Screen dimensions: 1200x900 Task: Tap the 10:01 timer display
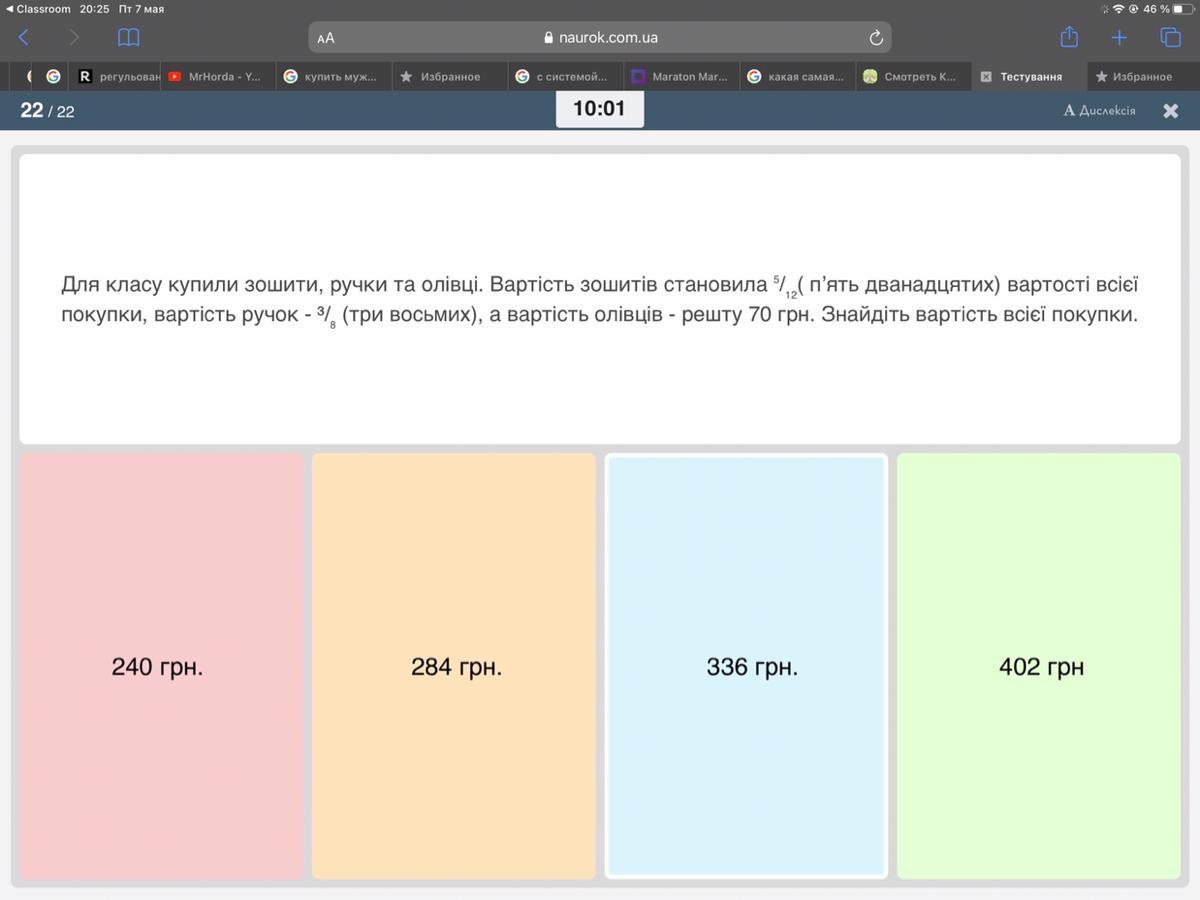pos(599,109)
